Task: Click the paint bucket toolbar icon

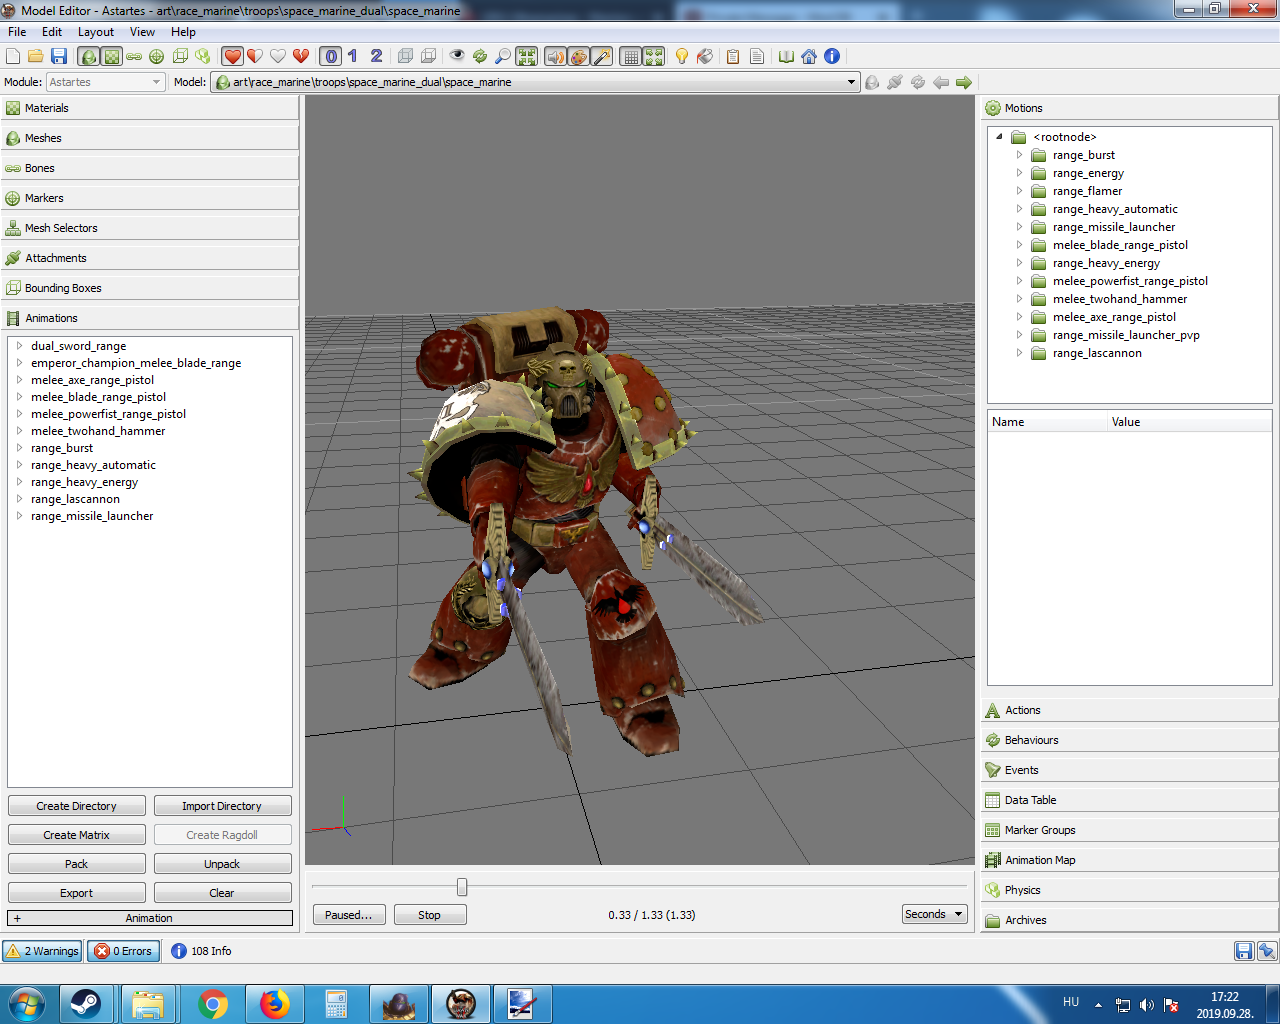Action: tap(705, 57)
